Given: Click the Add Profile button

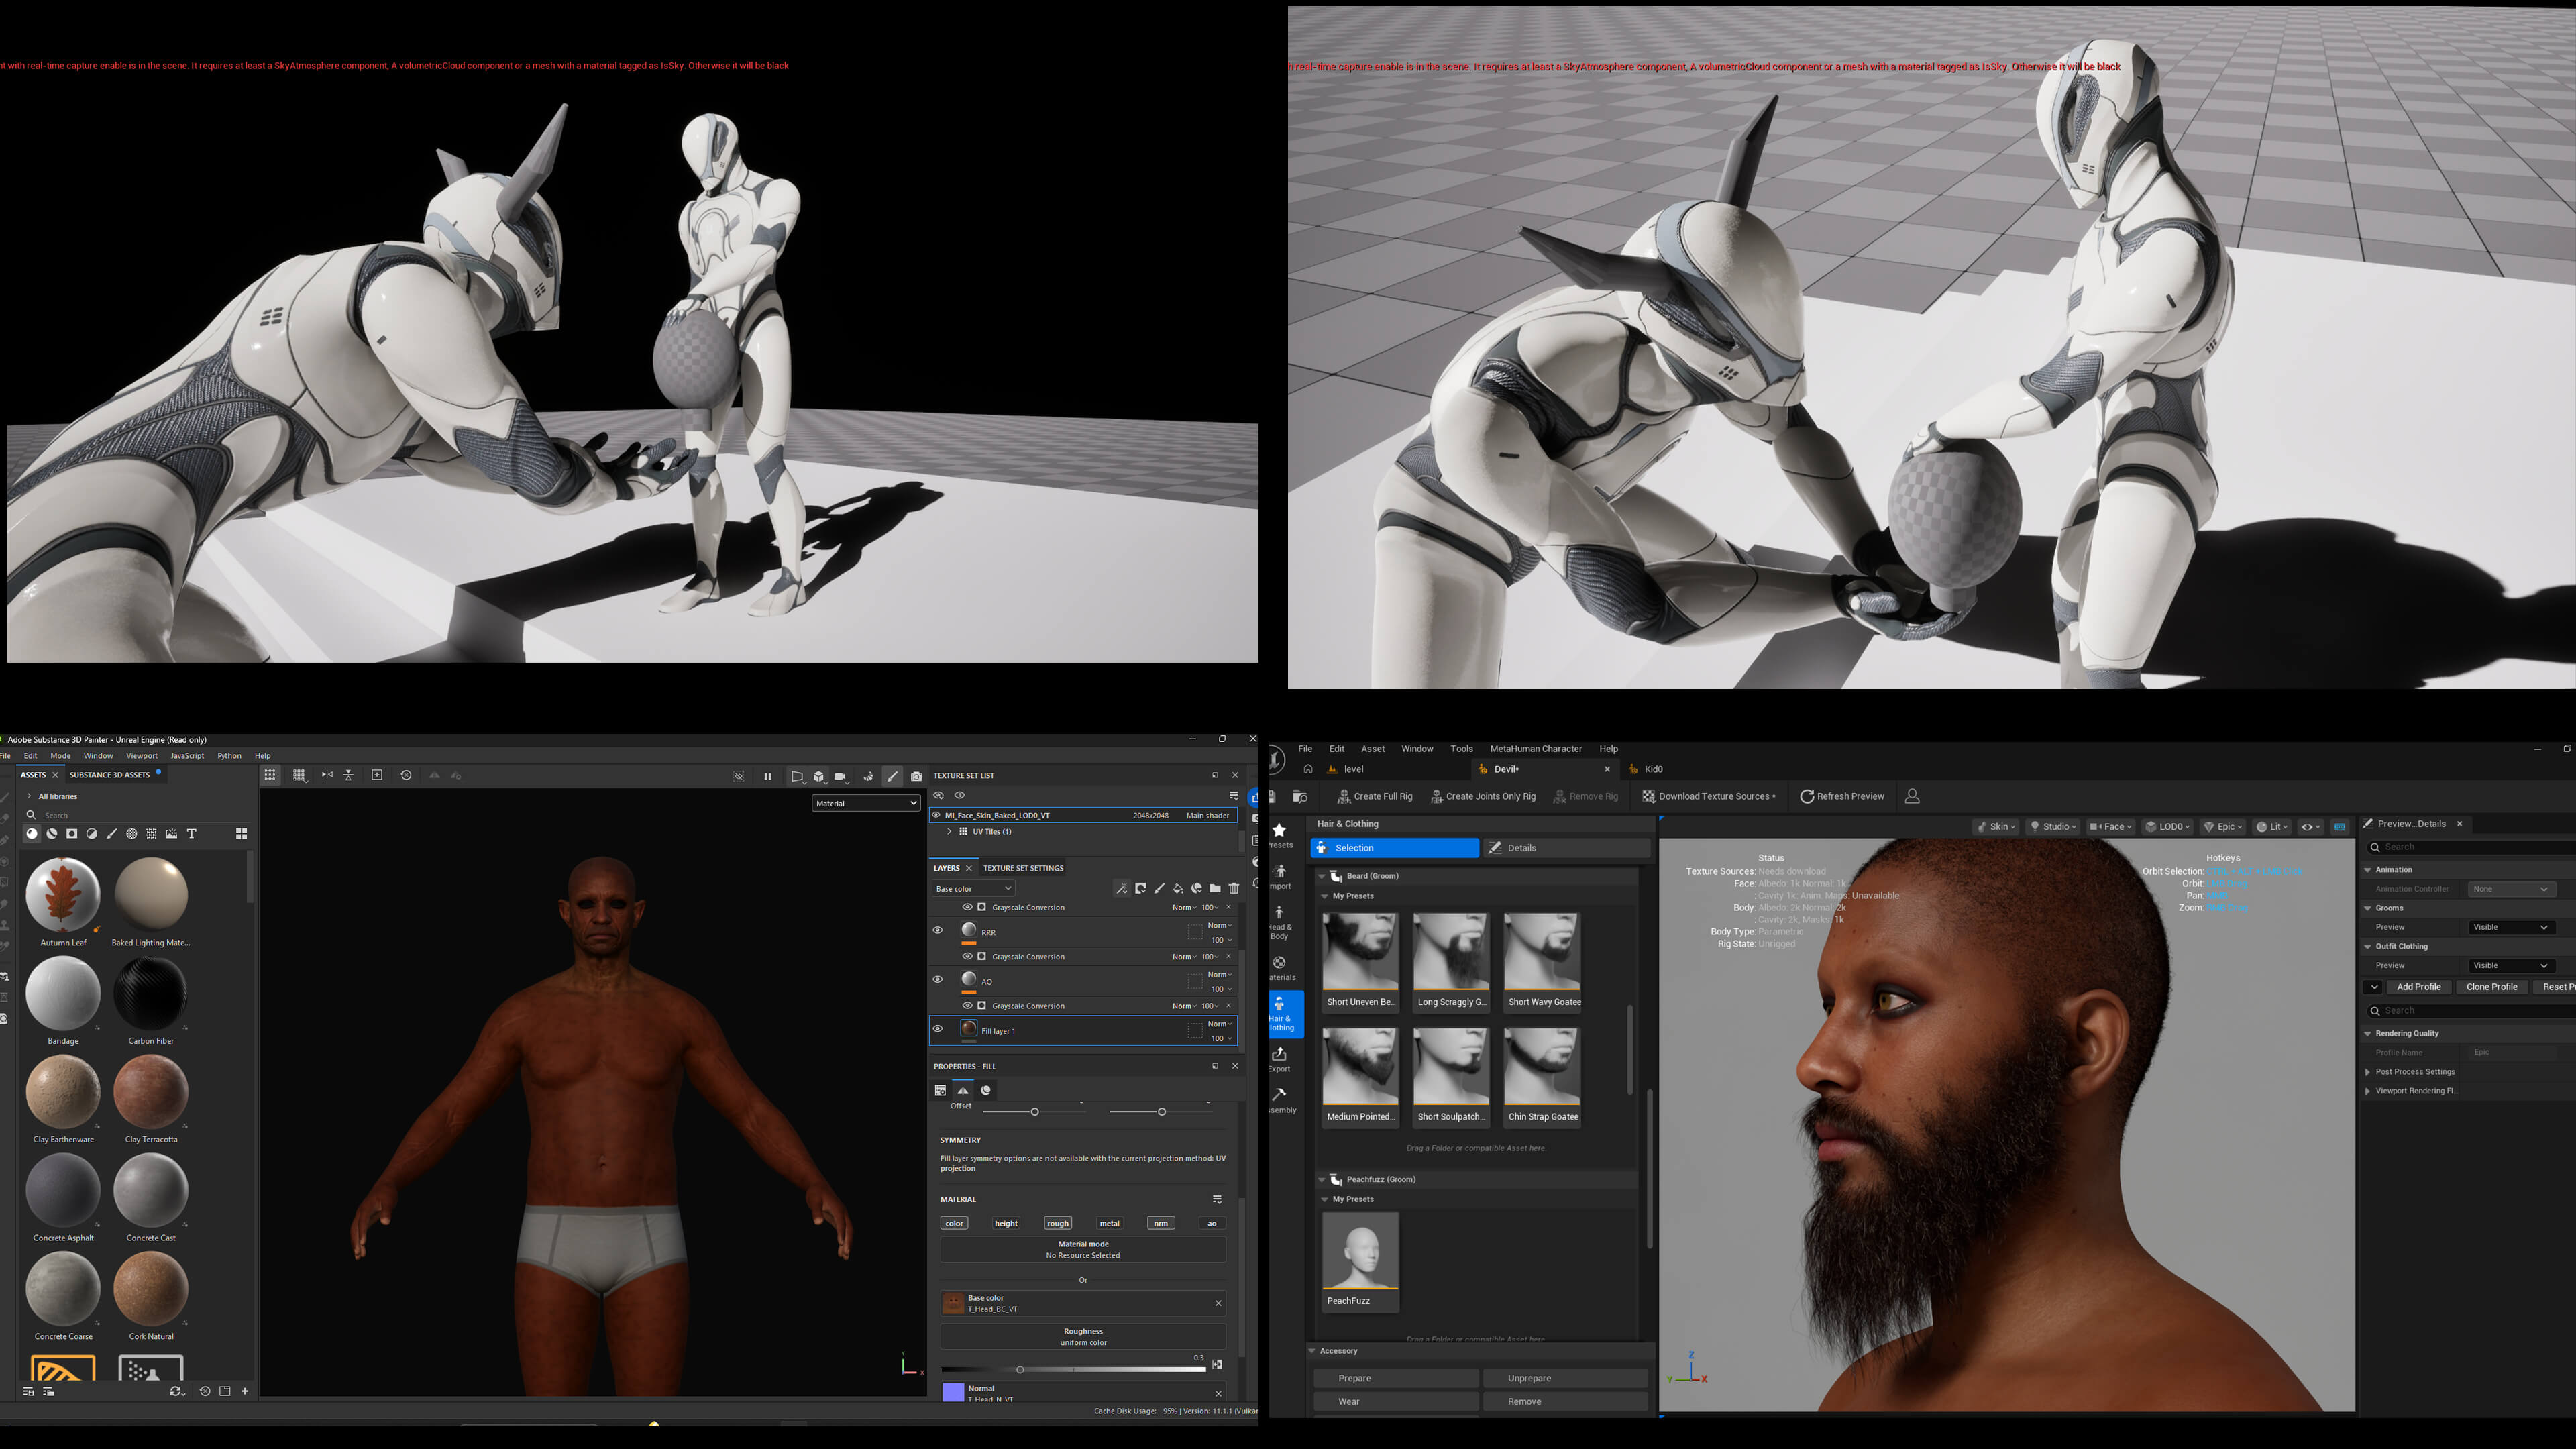Looking at the screenshot, I should (2419, 987).
